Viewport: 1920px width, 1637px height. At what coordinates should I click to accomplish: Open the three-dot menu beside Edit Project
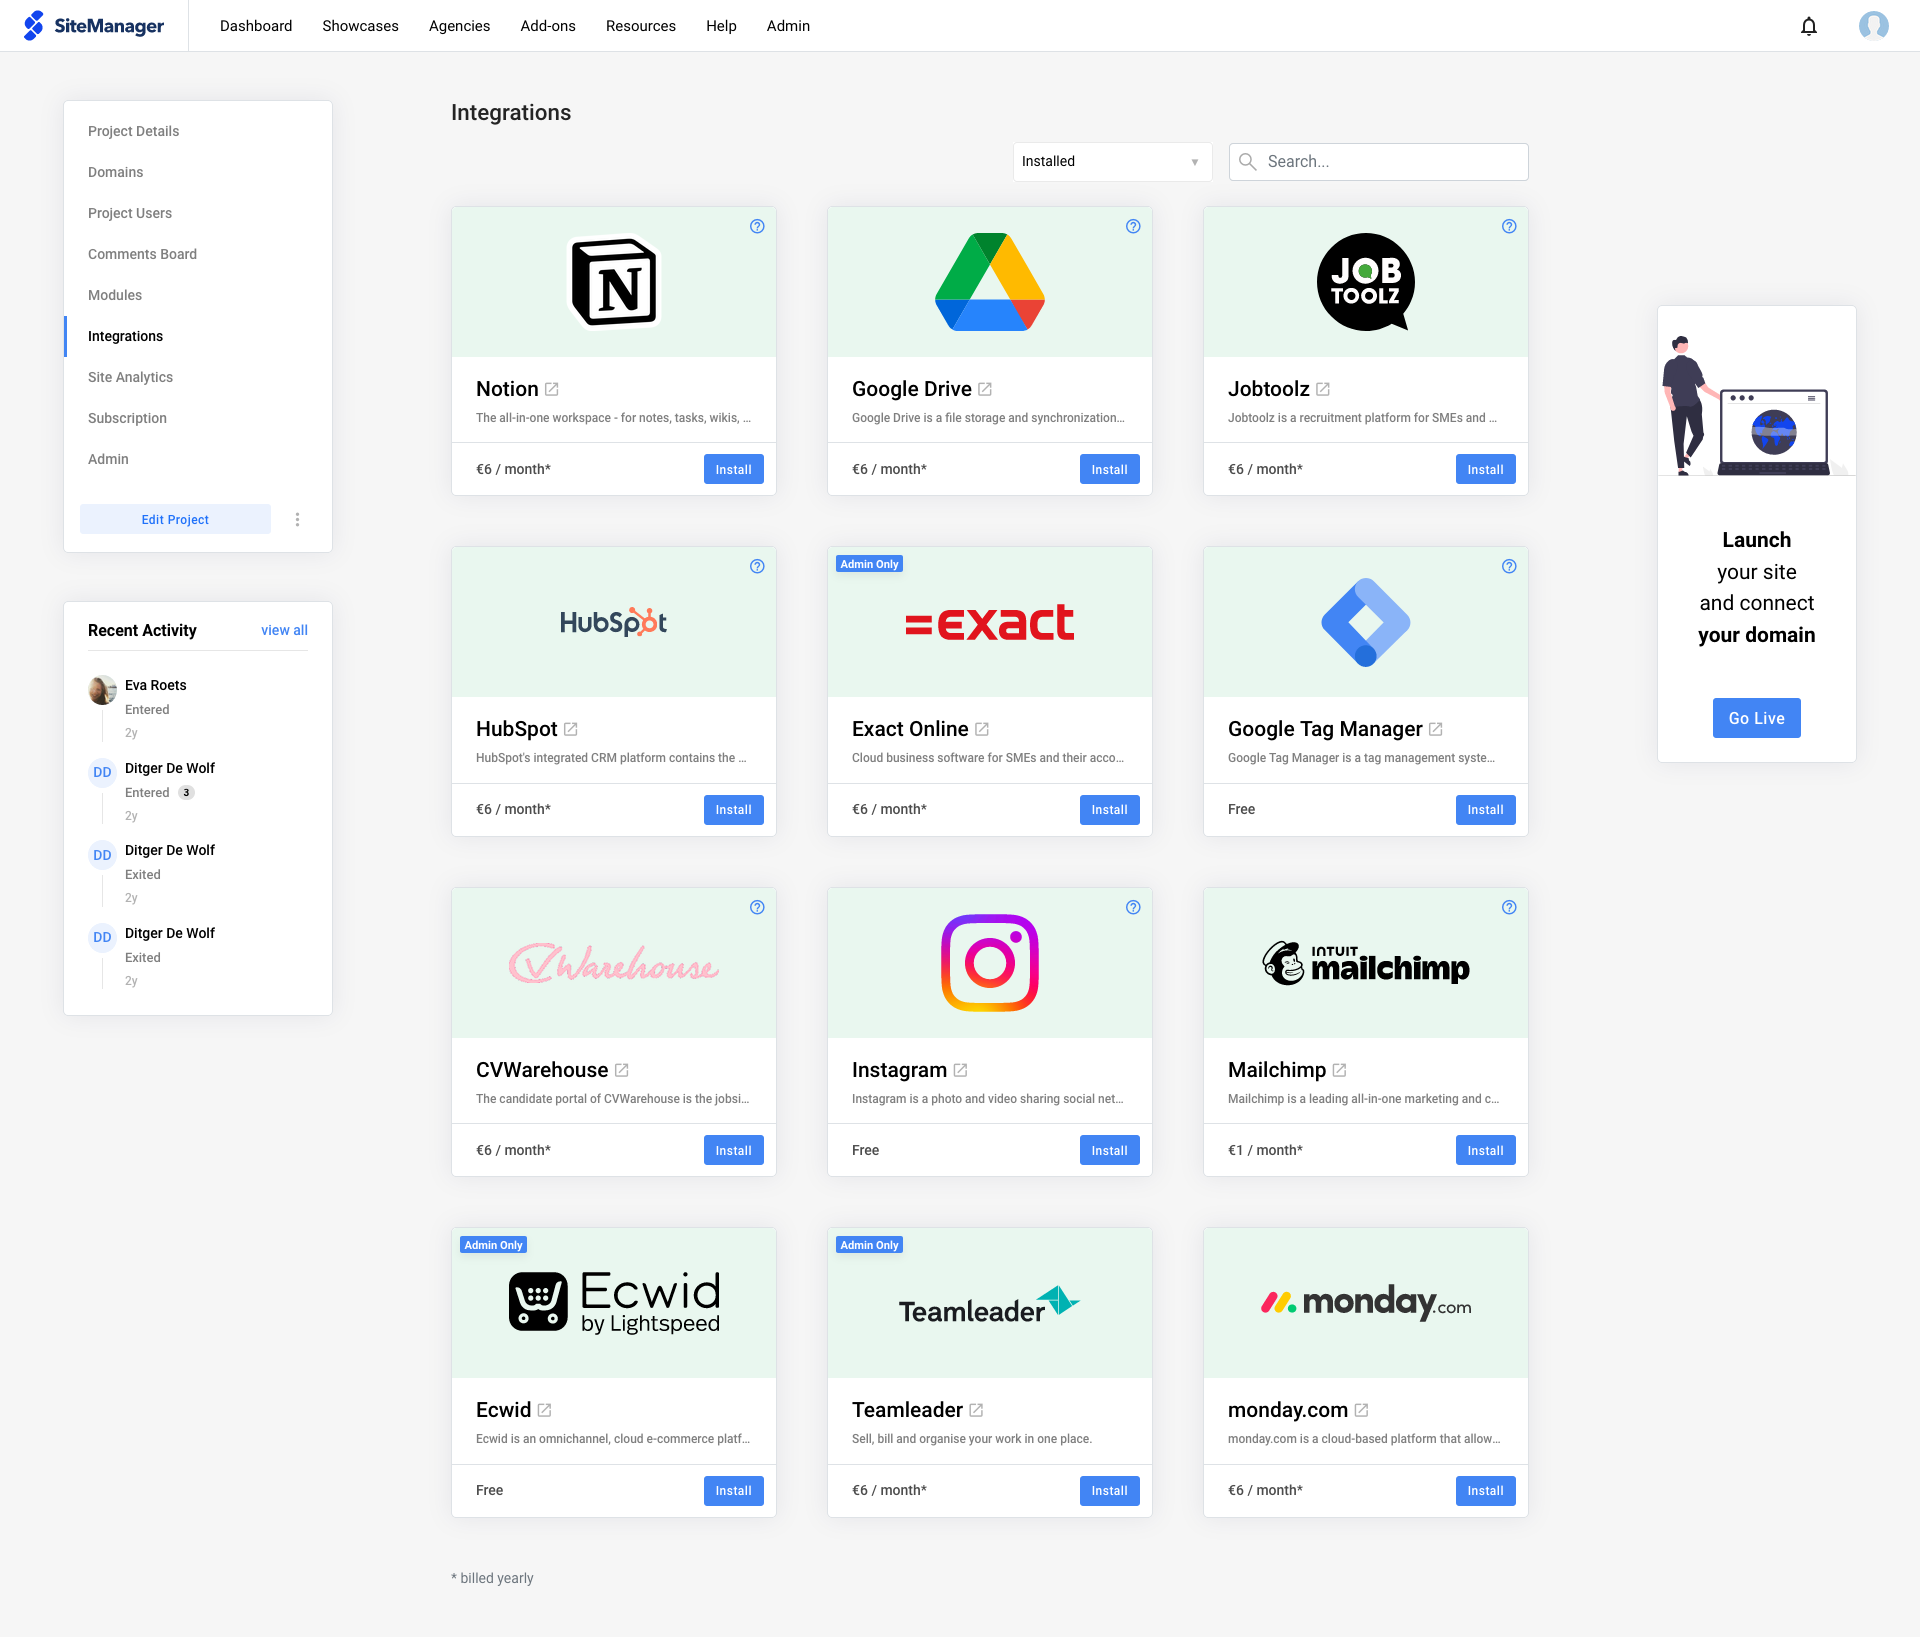297,519
